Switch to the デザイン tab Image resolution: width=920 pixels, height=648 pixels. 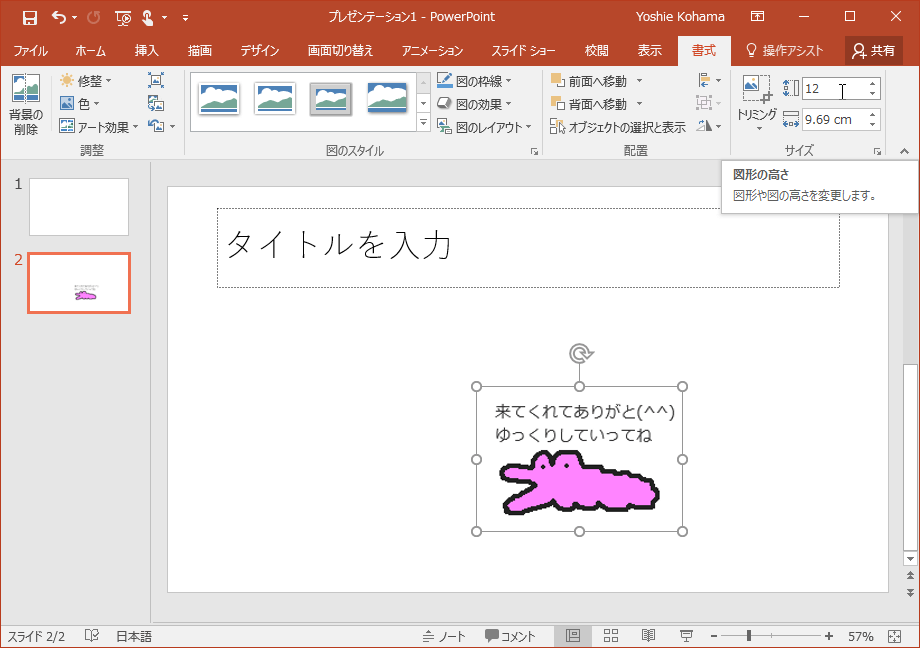tap(259, 51)
